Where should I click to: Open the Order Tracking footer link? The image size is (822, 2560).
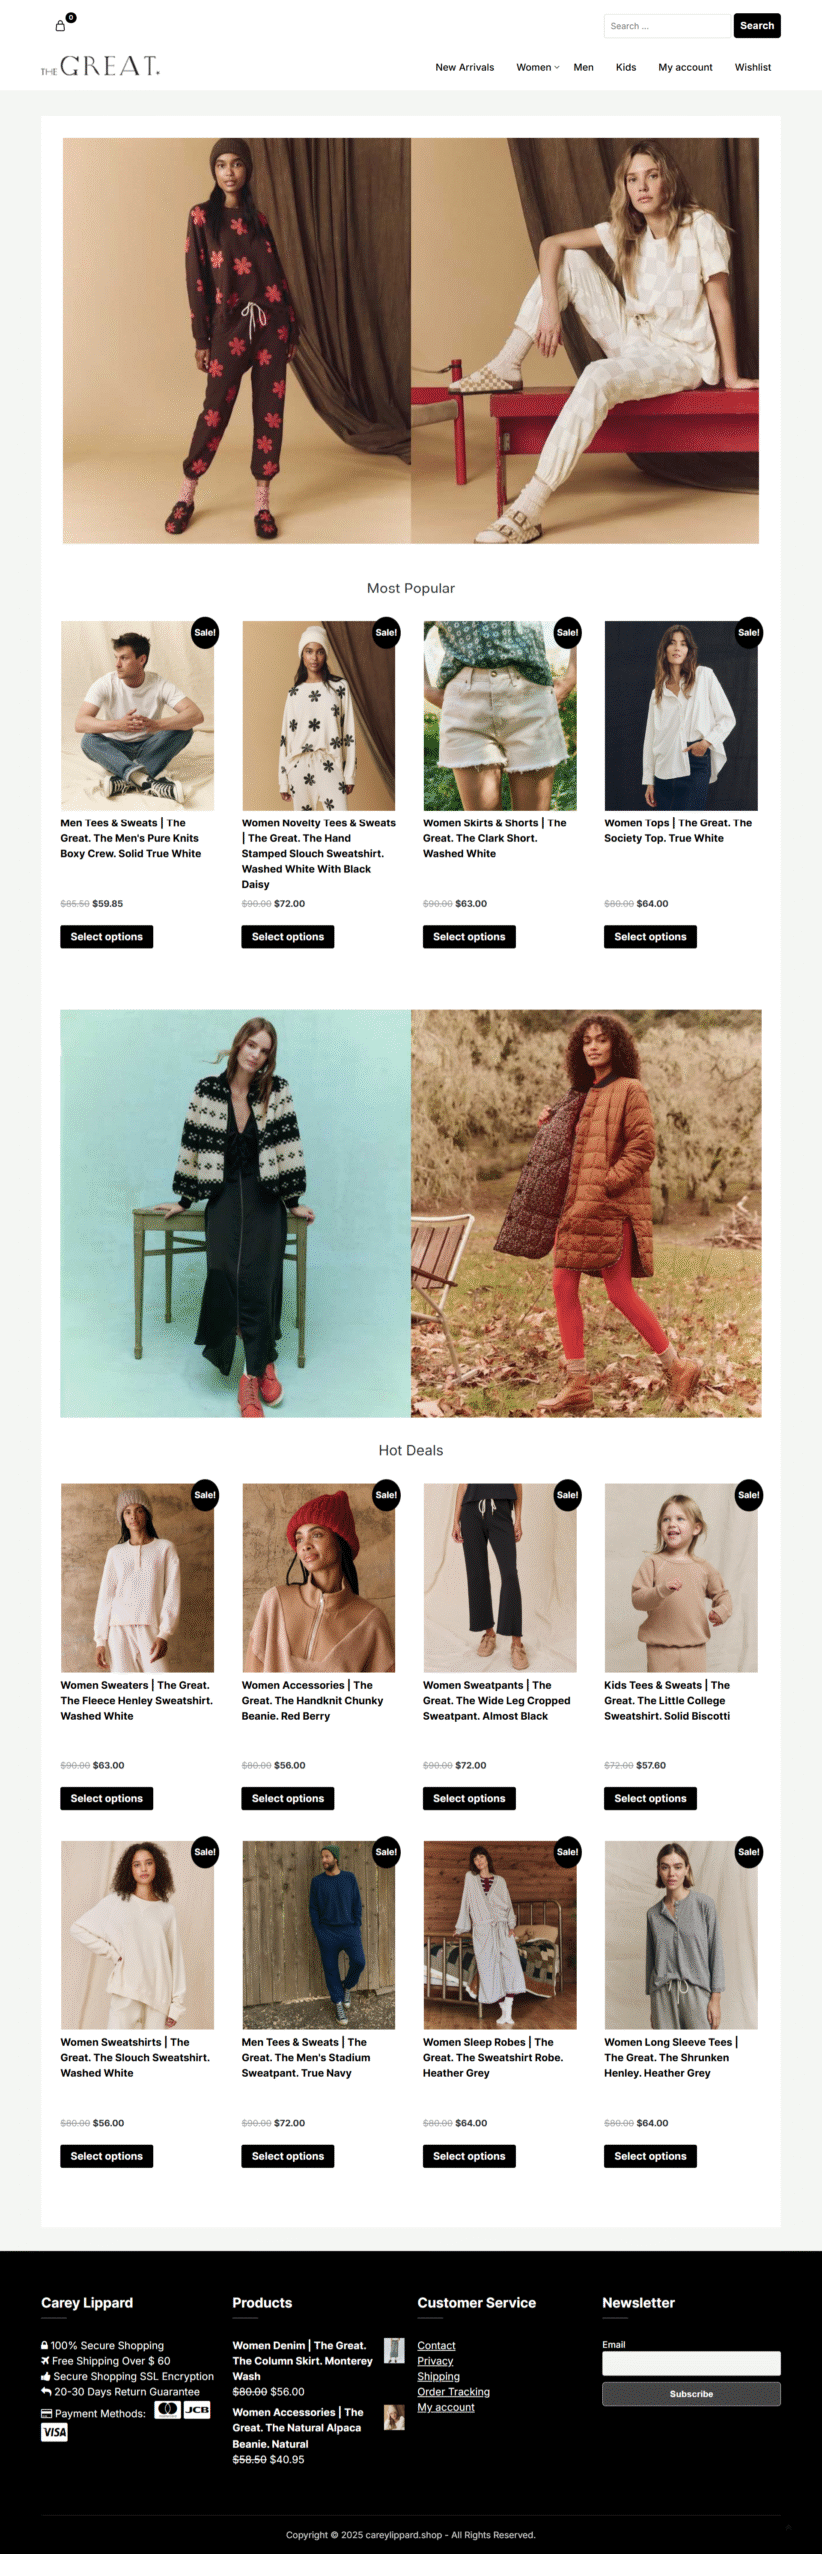pos(453,2392)
